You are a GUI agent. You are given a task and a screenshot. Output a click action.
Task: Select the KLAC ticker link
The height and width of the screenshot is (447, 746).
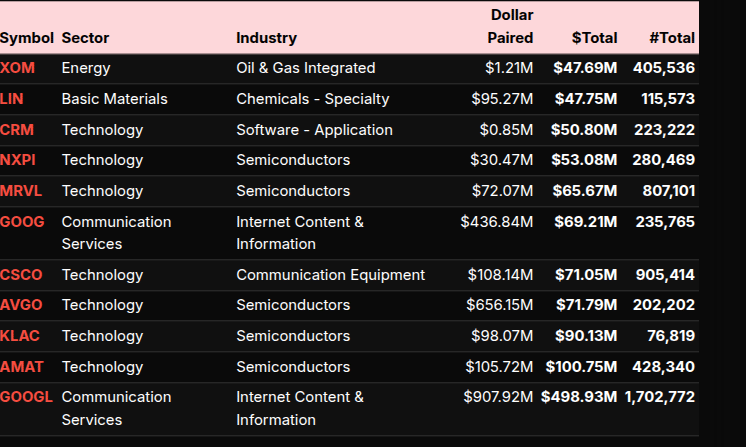point(20,336)
